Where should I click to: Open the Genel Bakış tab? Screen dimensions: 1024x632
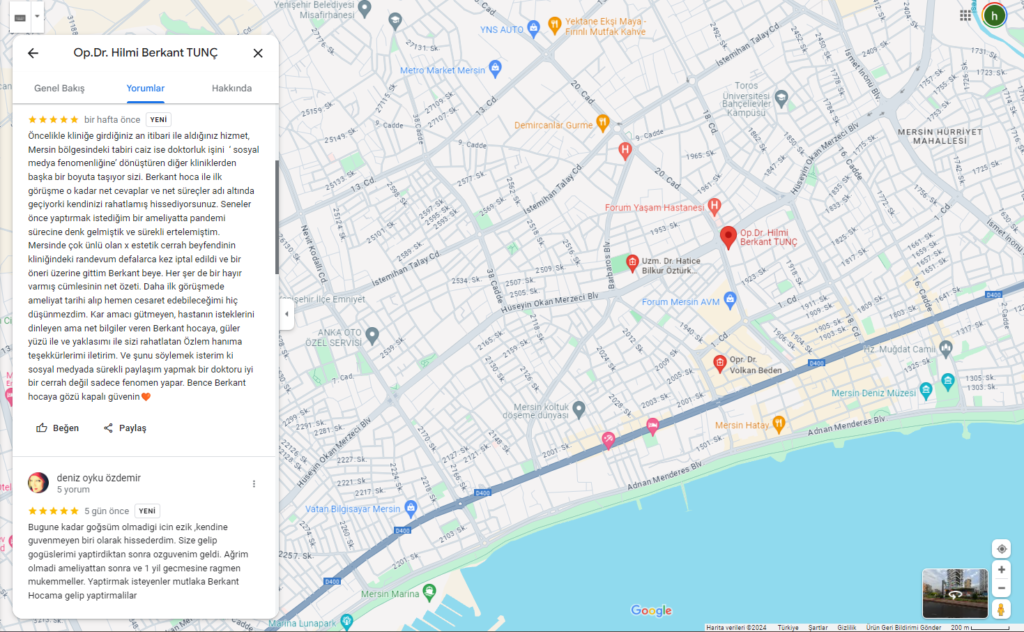click(59, 88)
